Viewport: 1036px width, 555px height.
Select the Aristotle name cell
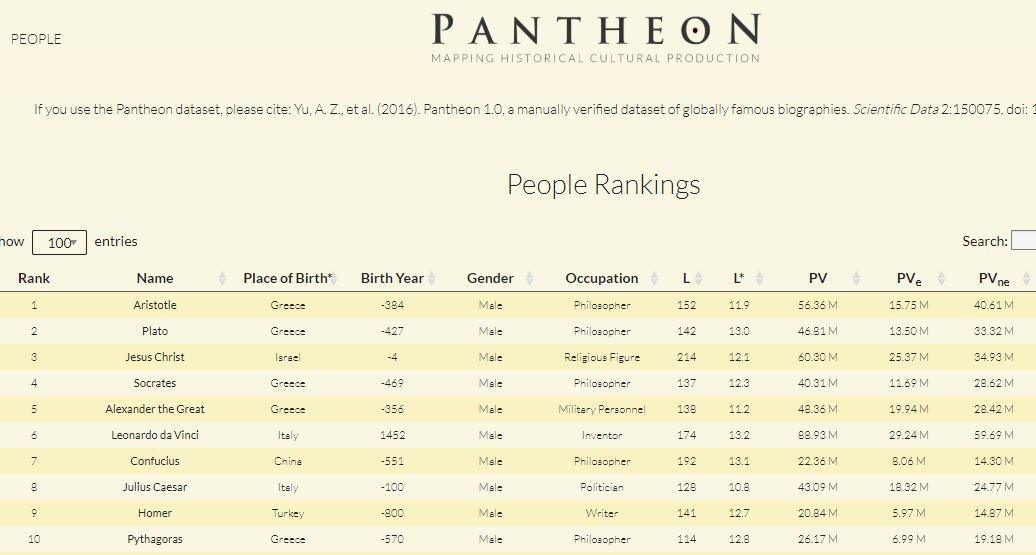click(x=155, y=305)
